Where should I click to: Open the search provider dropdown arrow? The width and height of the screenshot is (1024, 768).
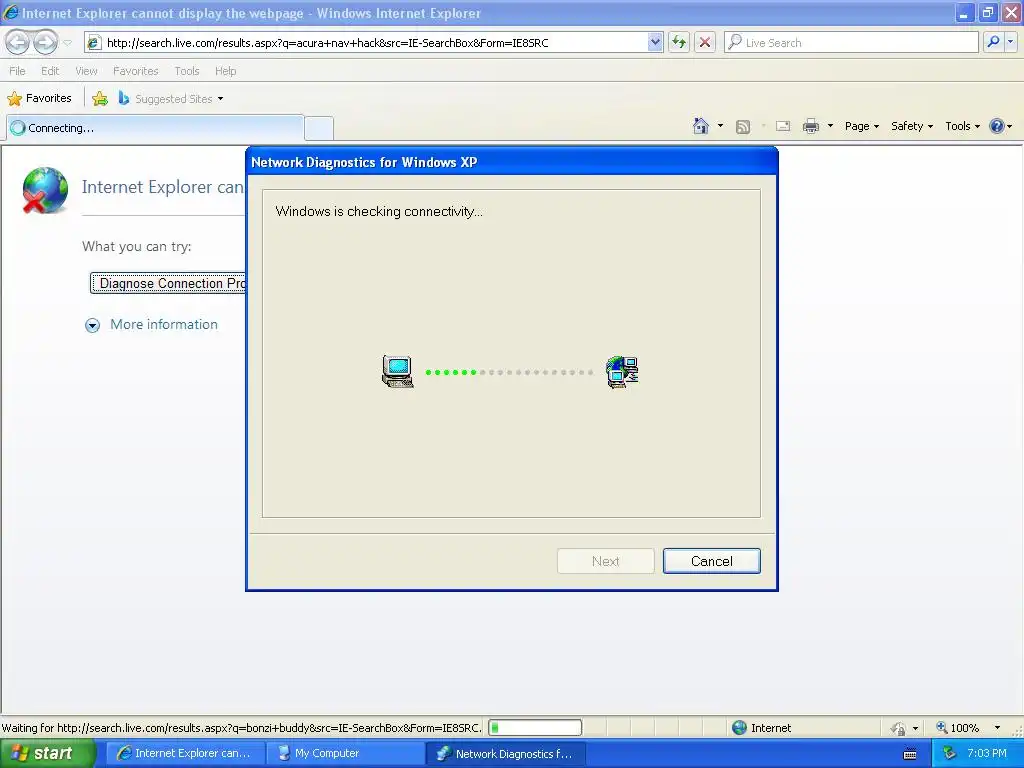(x=1010, y=42)
